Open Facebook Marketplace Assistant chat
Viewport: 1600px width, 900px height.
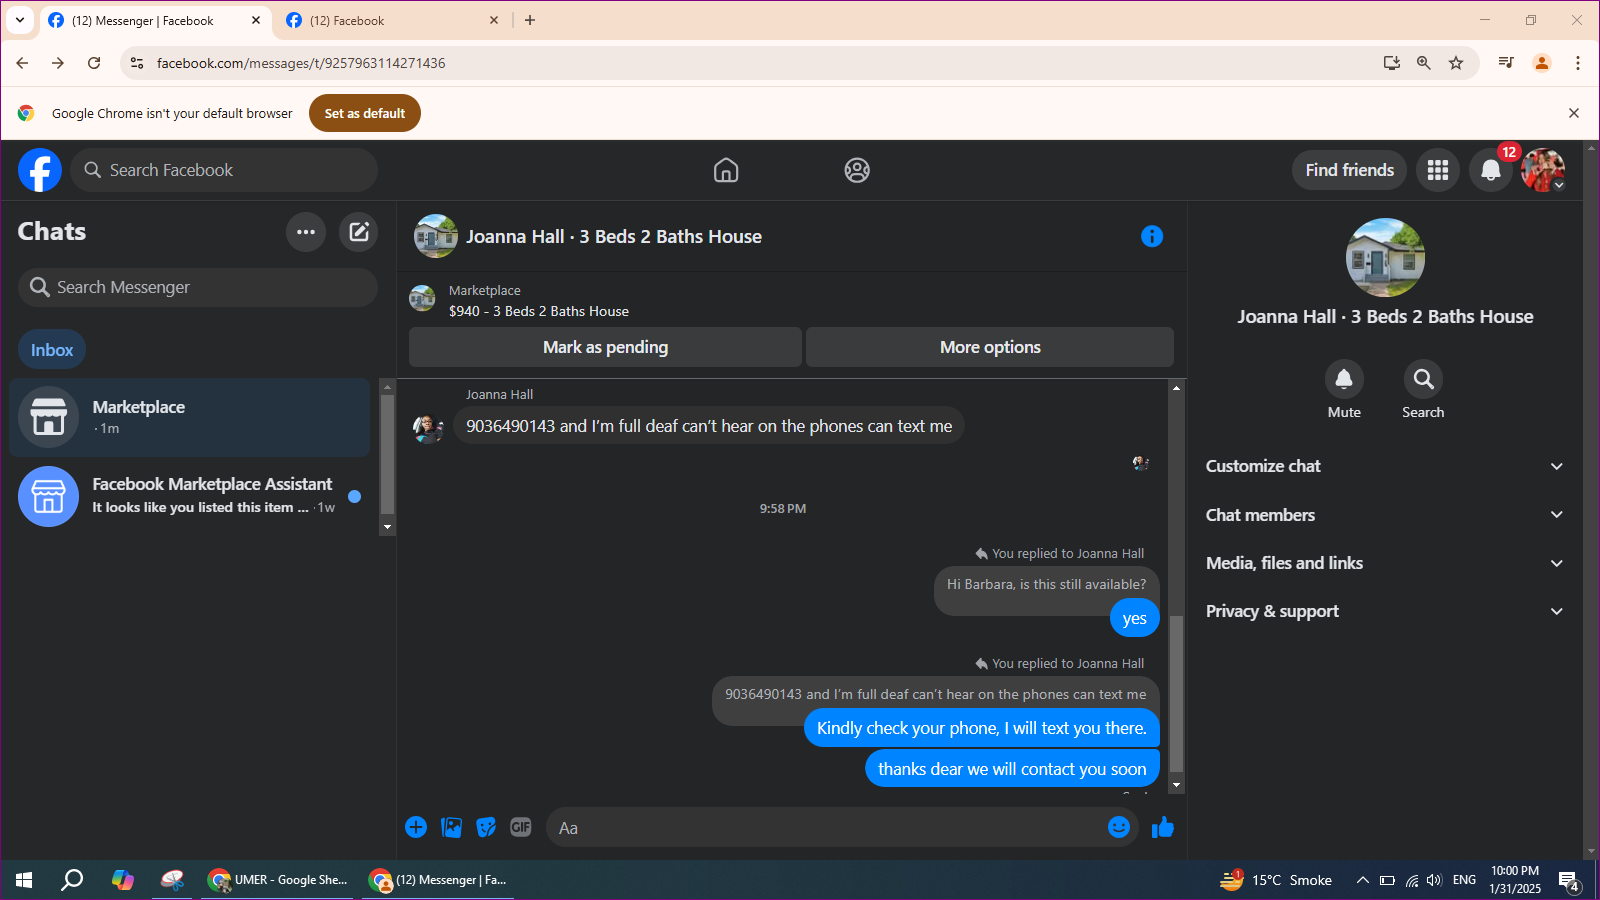190,496
